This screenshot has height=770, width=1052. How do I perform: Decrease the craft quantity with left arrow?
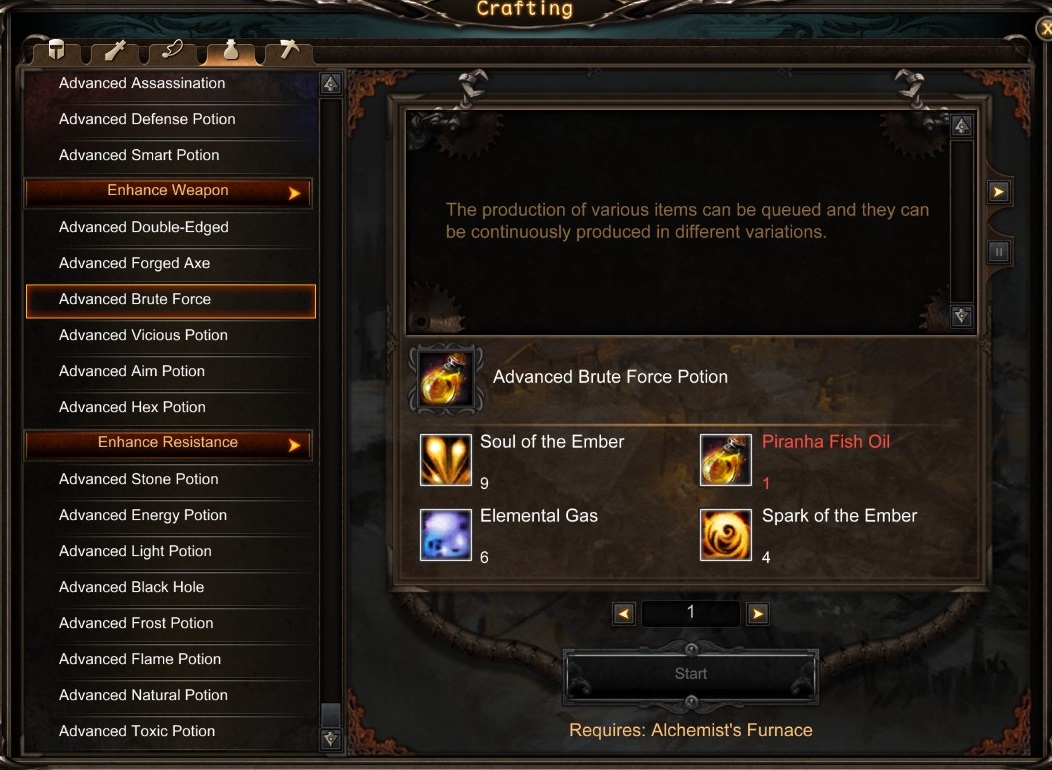click(x=624, y=613)
